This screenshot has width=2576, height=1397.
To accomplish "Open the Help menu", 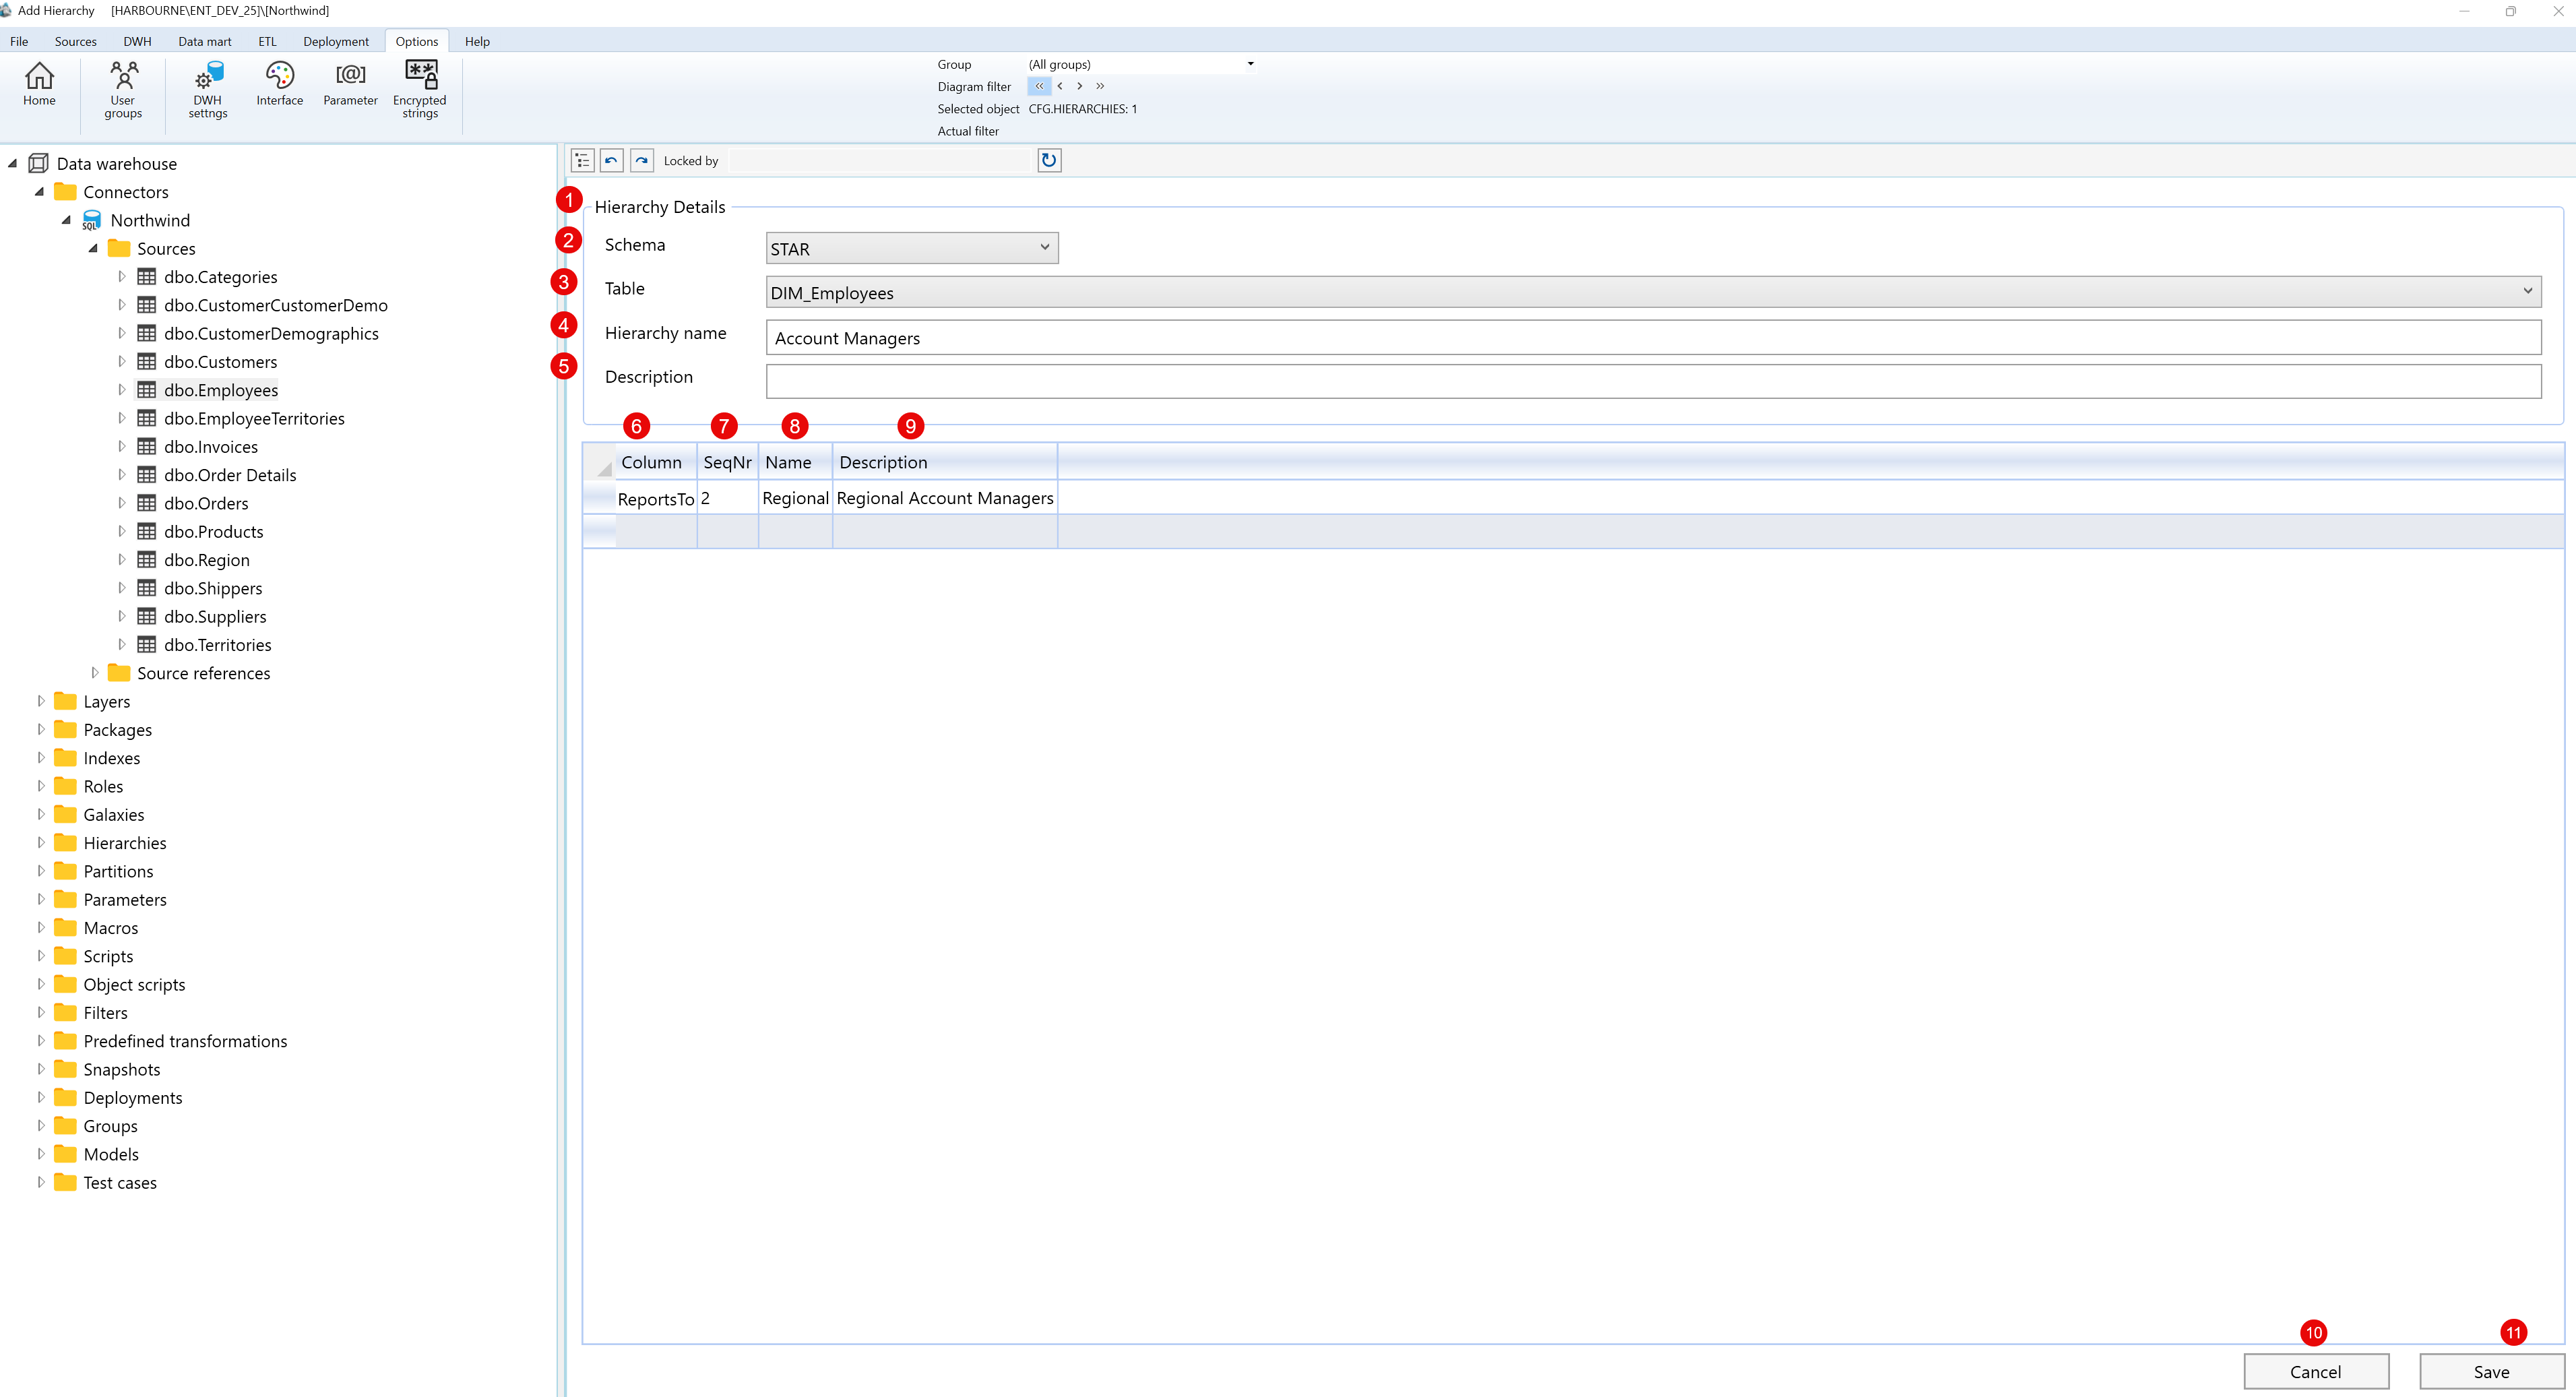I will click(477, 41).
